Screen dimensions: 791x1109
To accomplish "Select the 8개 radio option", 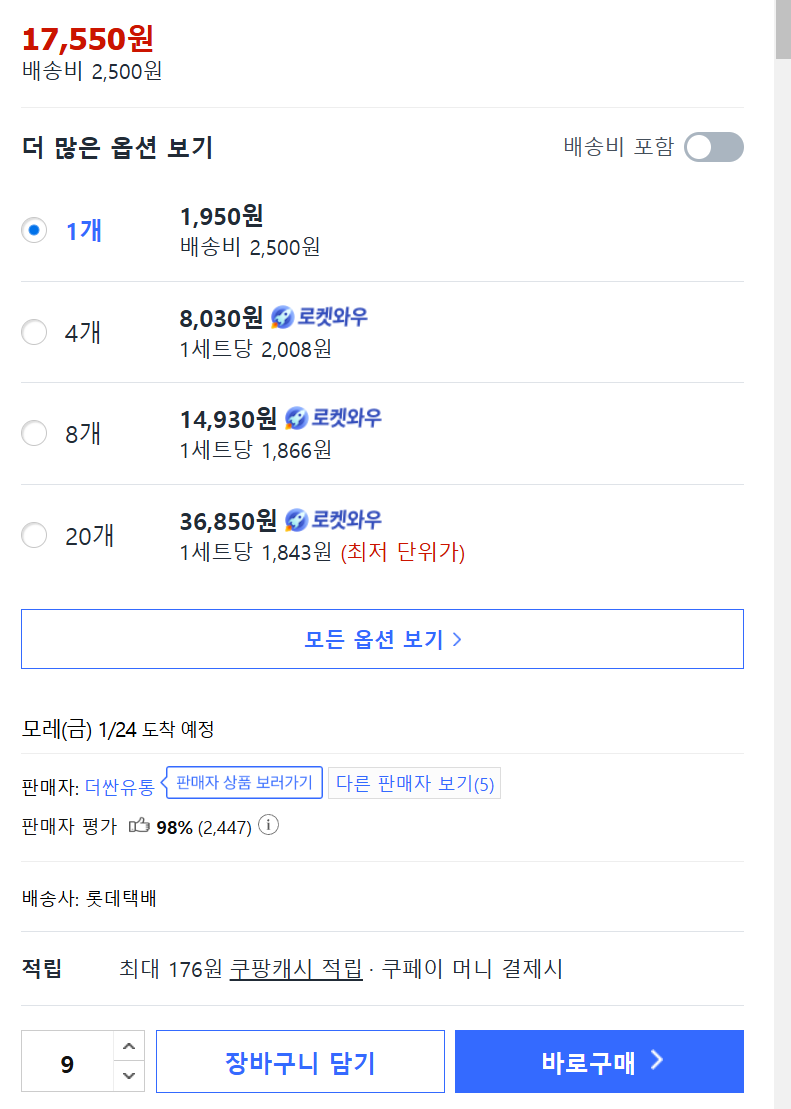I will tap(34, 433).
